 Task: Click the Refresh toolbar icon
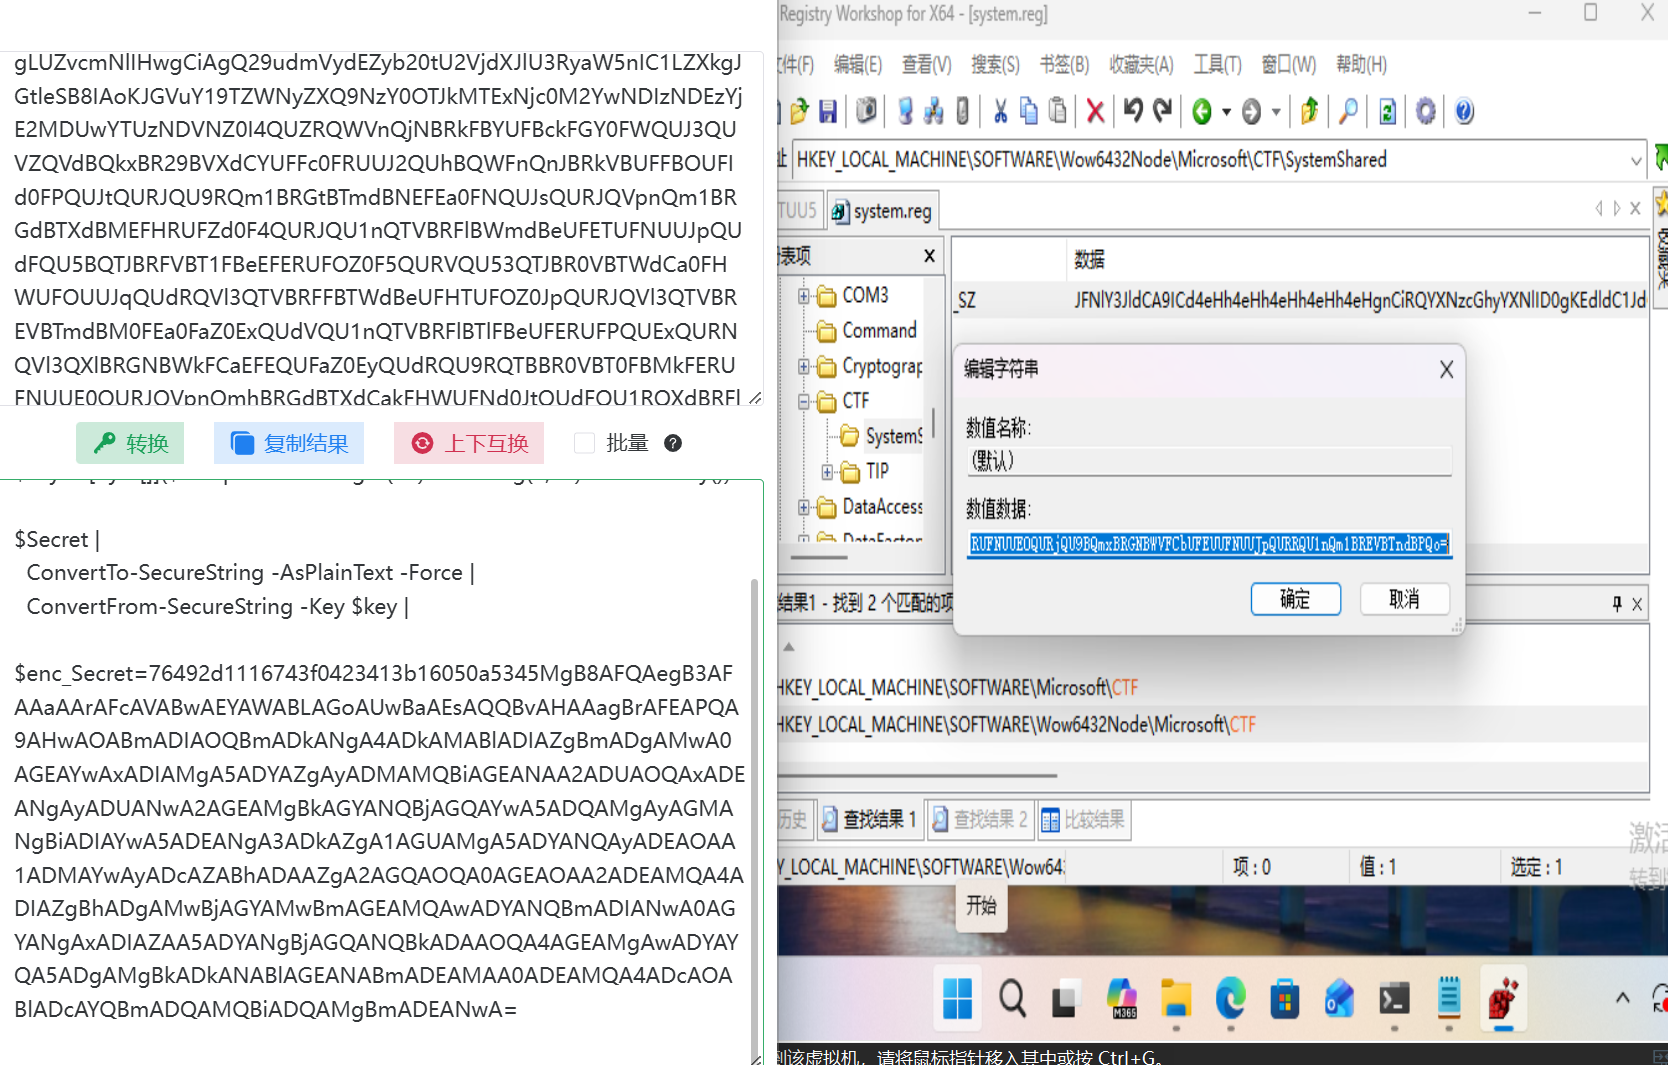[1387, 111]
